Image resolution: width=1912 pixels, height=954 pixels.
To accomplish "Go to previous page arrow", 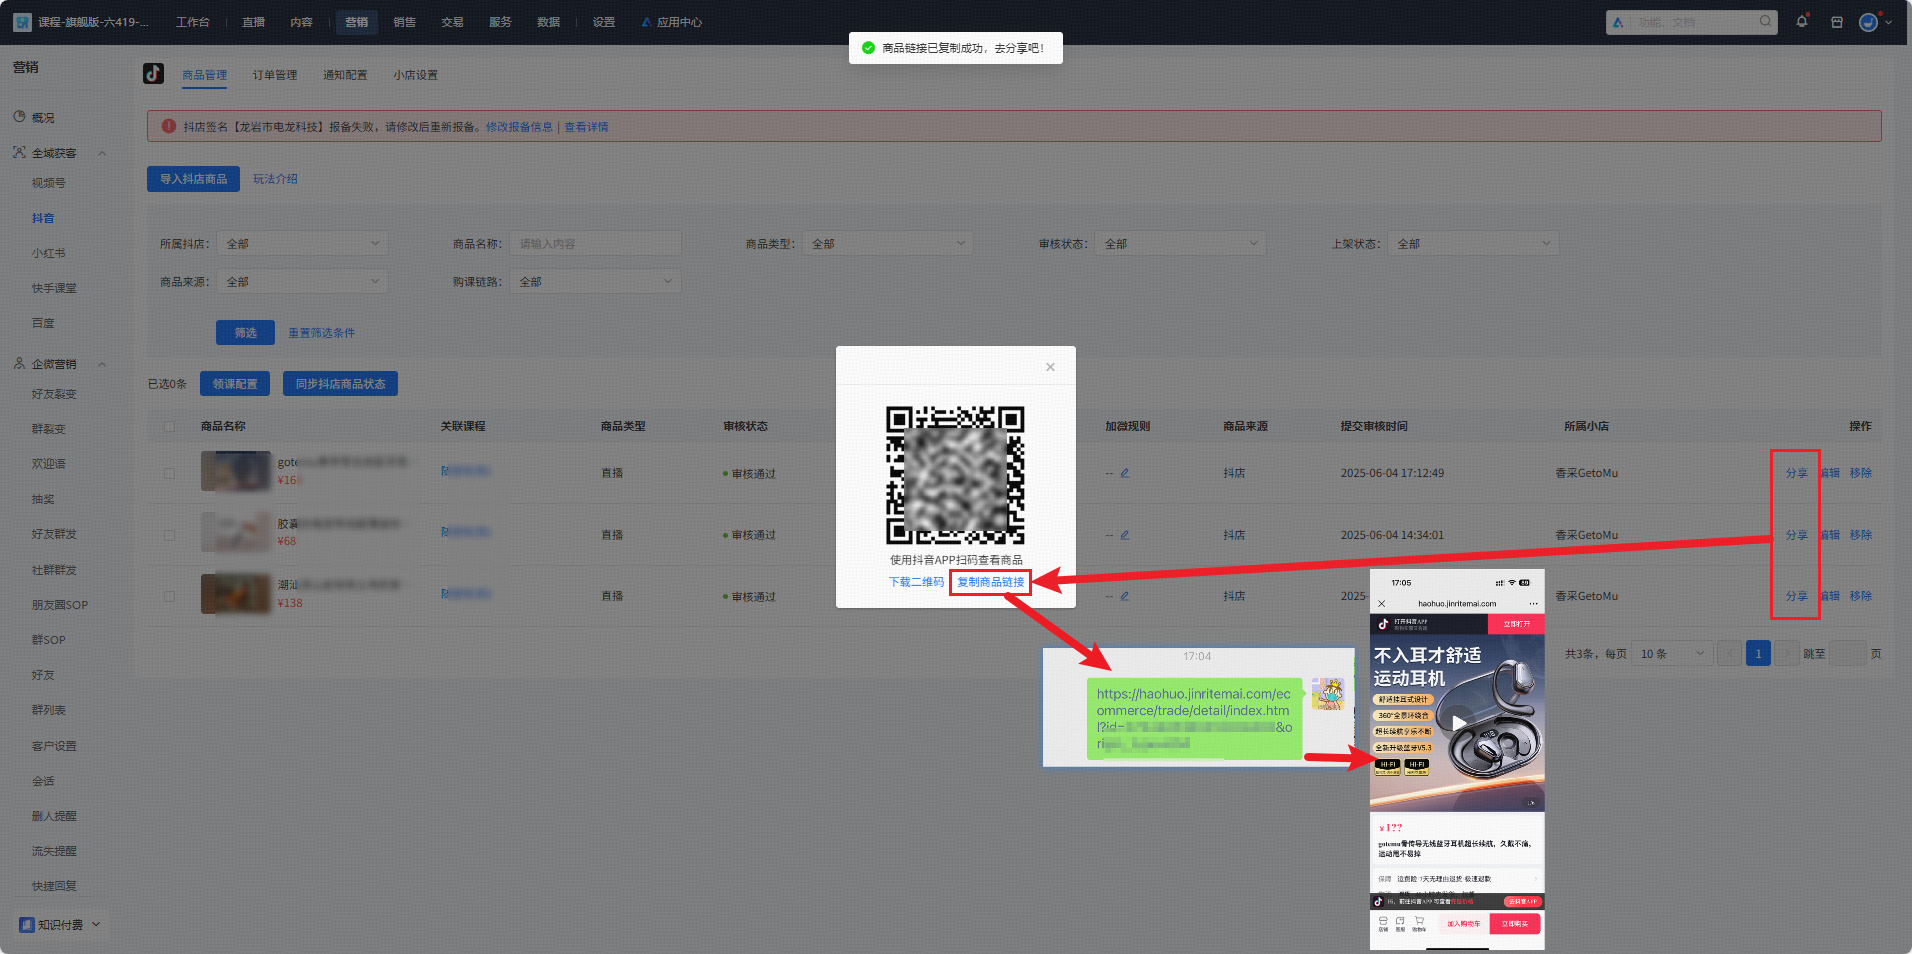I will click(x=1731, y=654).
